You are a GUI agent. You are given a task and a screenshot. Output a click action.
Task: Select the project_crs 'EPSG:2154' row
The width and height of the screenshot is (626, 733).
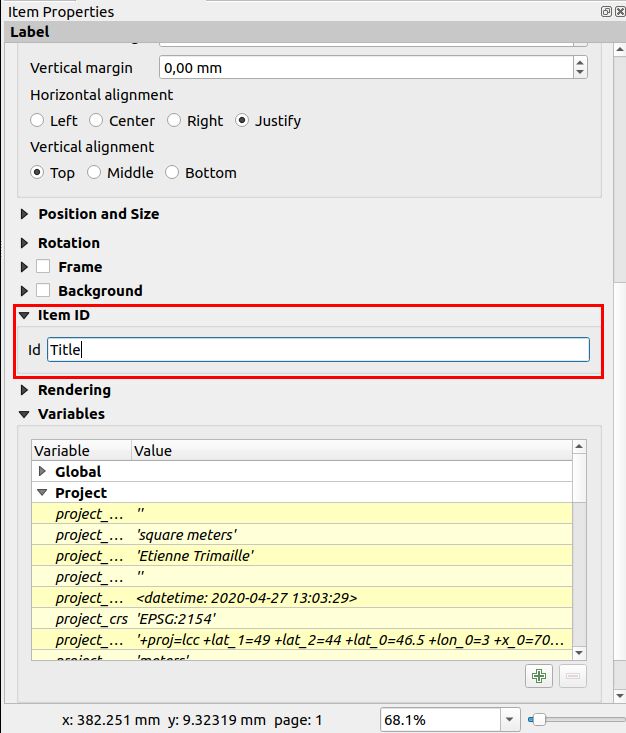coord(302,618)
